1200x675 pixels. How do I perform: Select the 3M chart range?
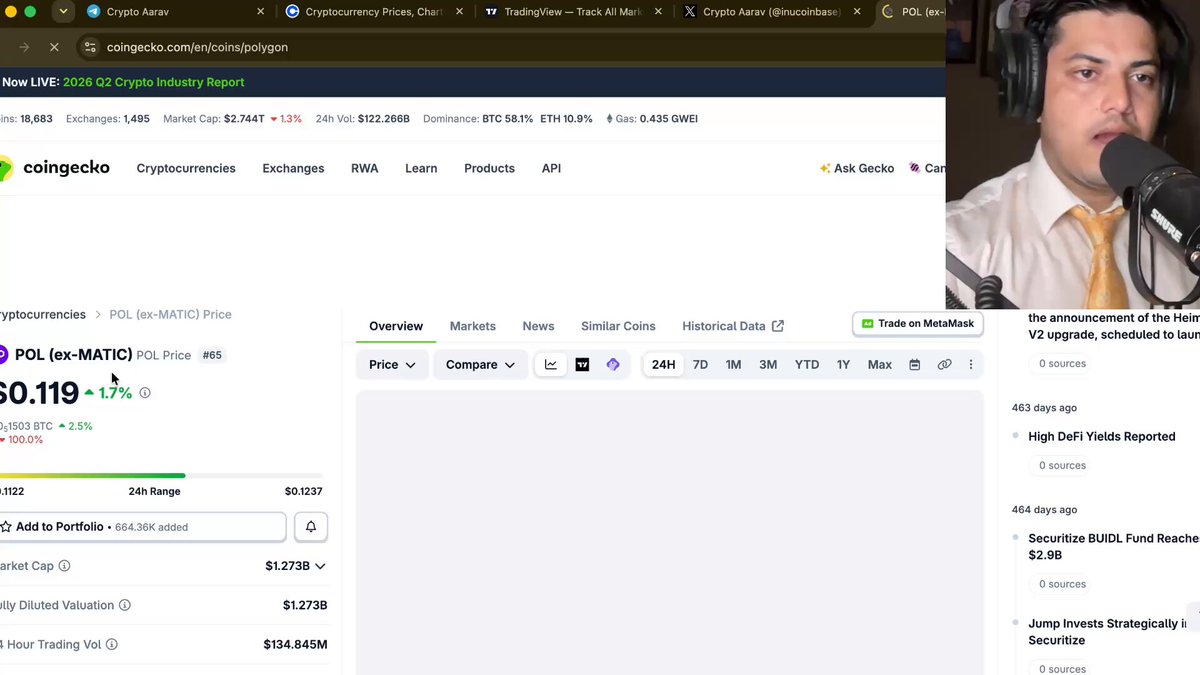(x=768, y=365)
